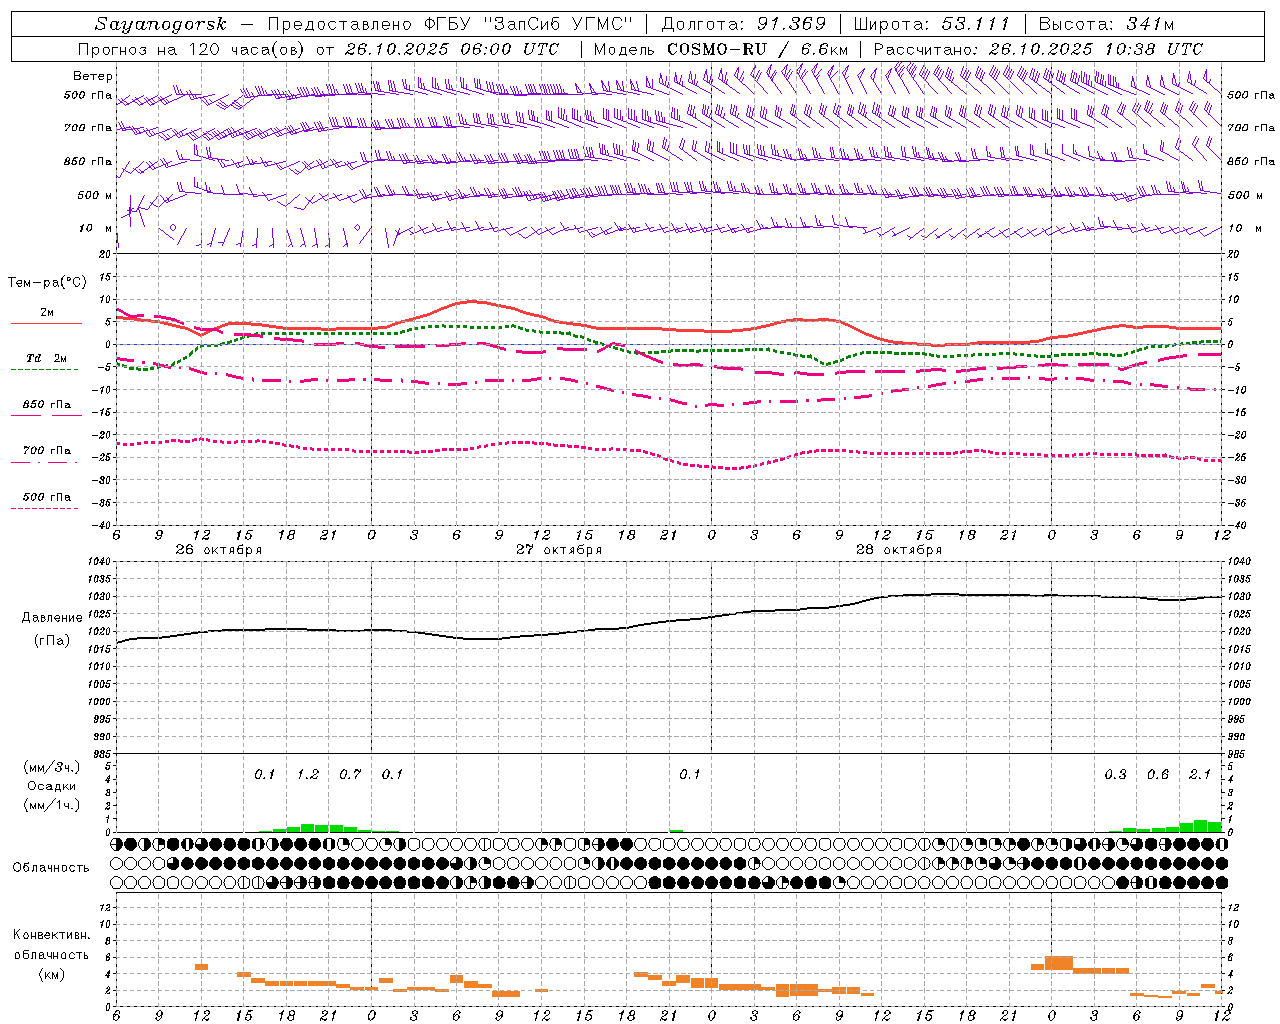Select the Прогноз на 120 часа(ов) text
Image resolution: width=1280 pixels, height=1024 pixels.
click(192, 49)
